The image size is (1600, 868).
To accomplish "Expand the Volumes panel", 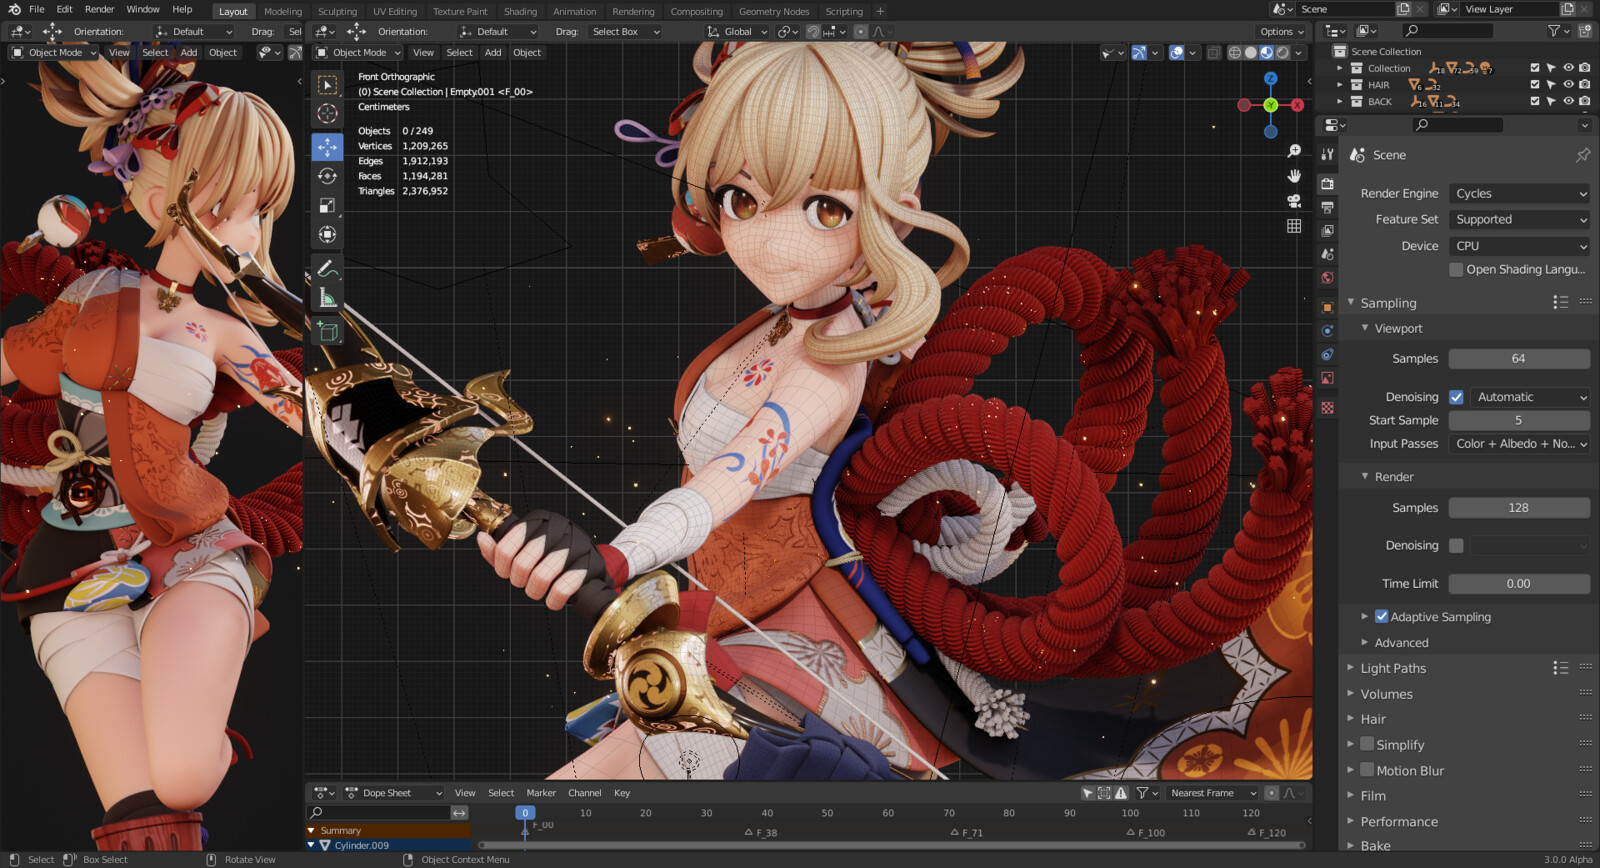I will [x=1386, y=694].
